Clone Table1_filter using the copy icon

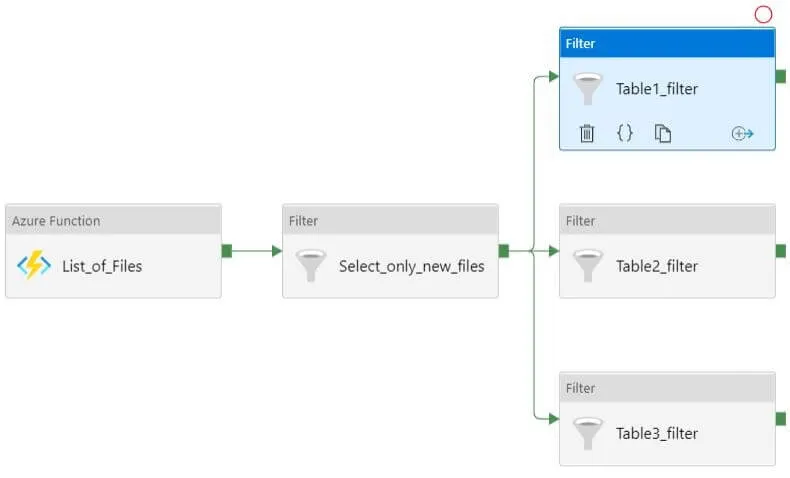[662, 133]
